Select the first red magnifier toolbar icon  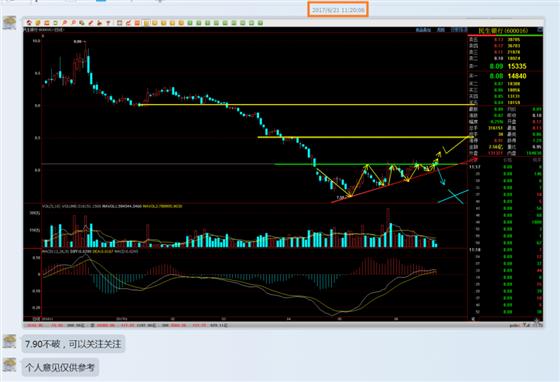pyautogui.click(x=64, y=23)
